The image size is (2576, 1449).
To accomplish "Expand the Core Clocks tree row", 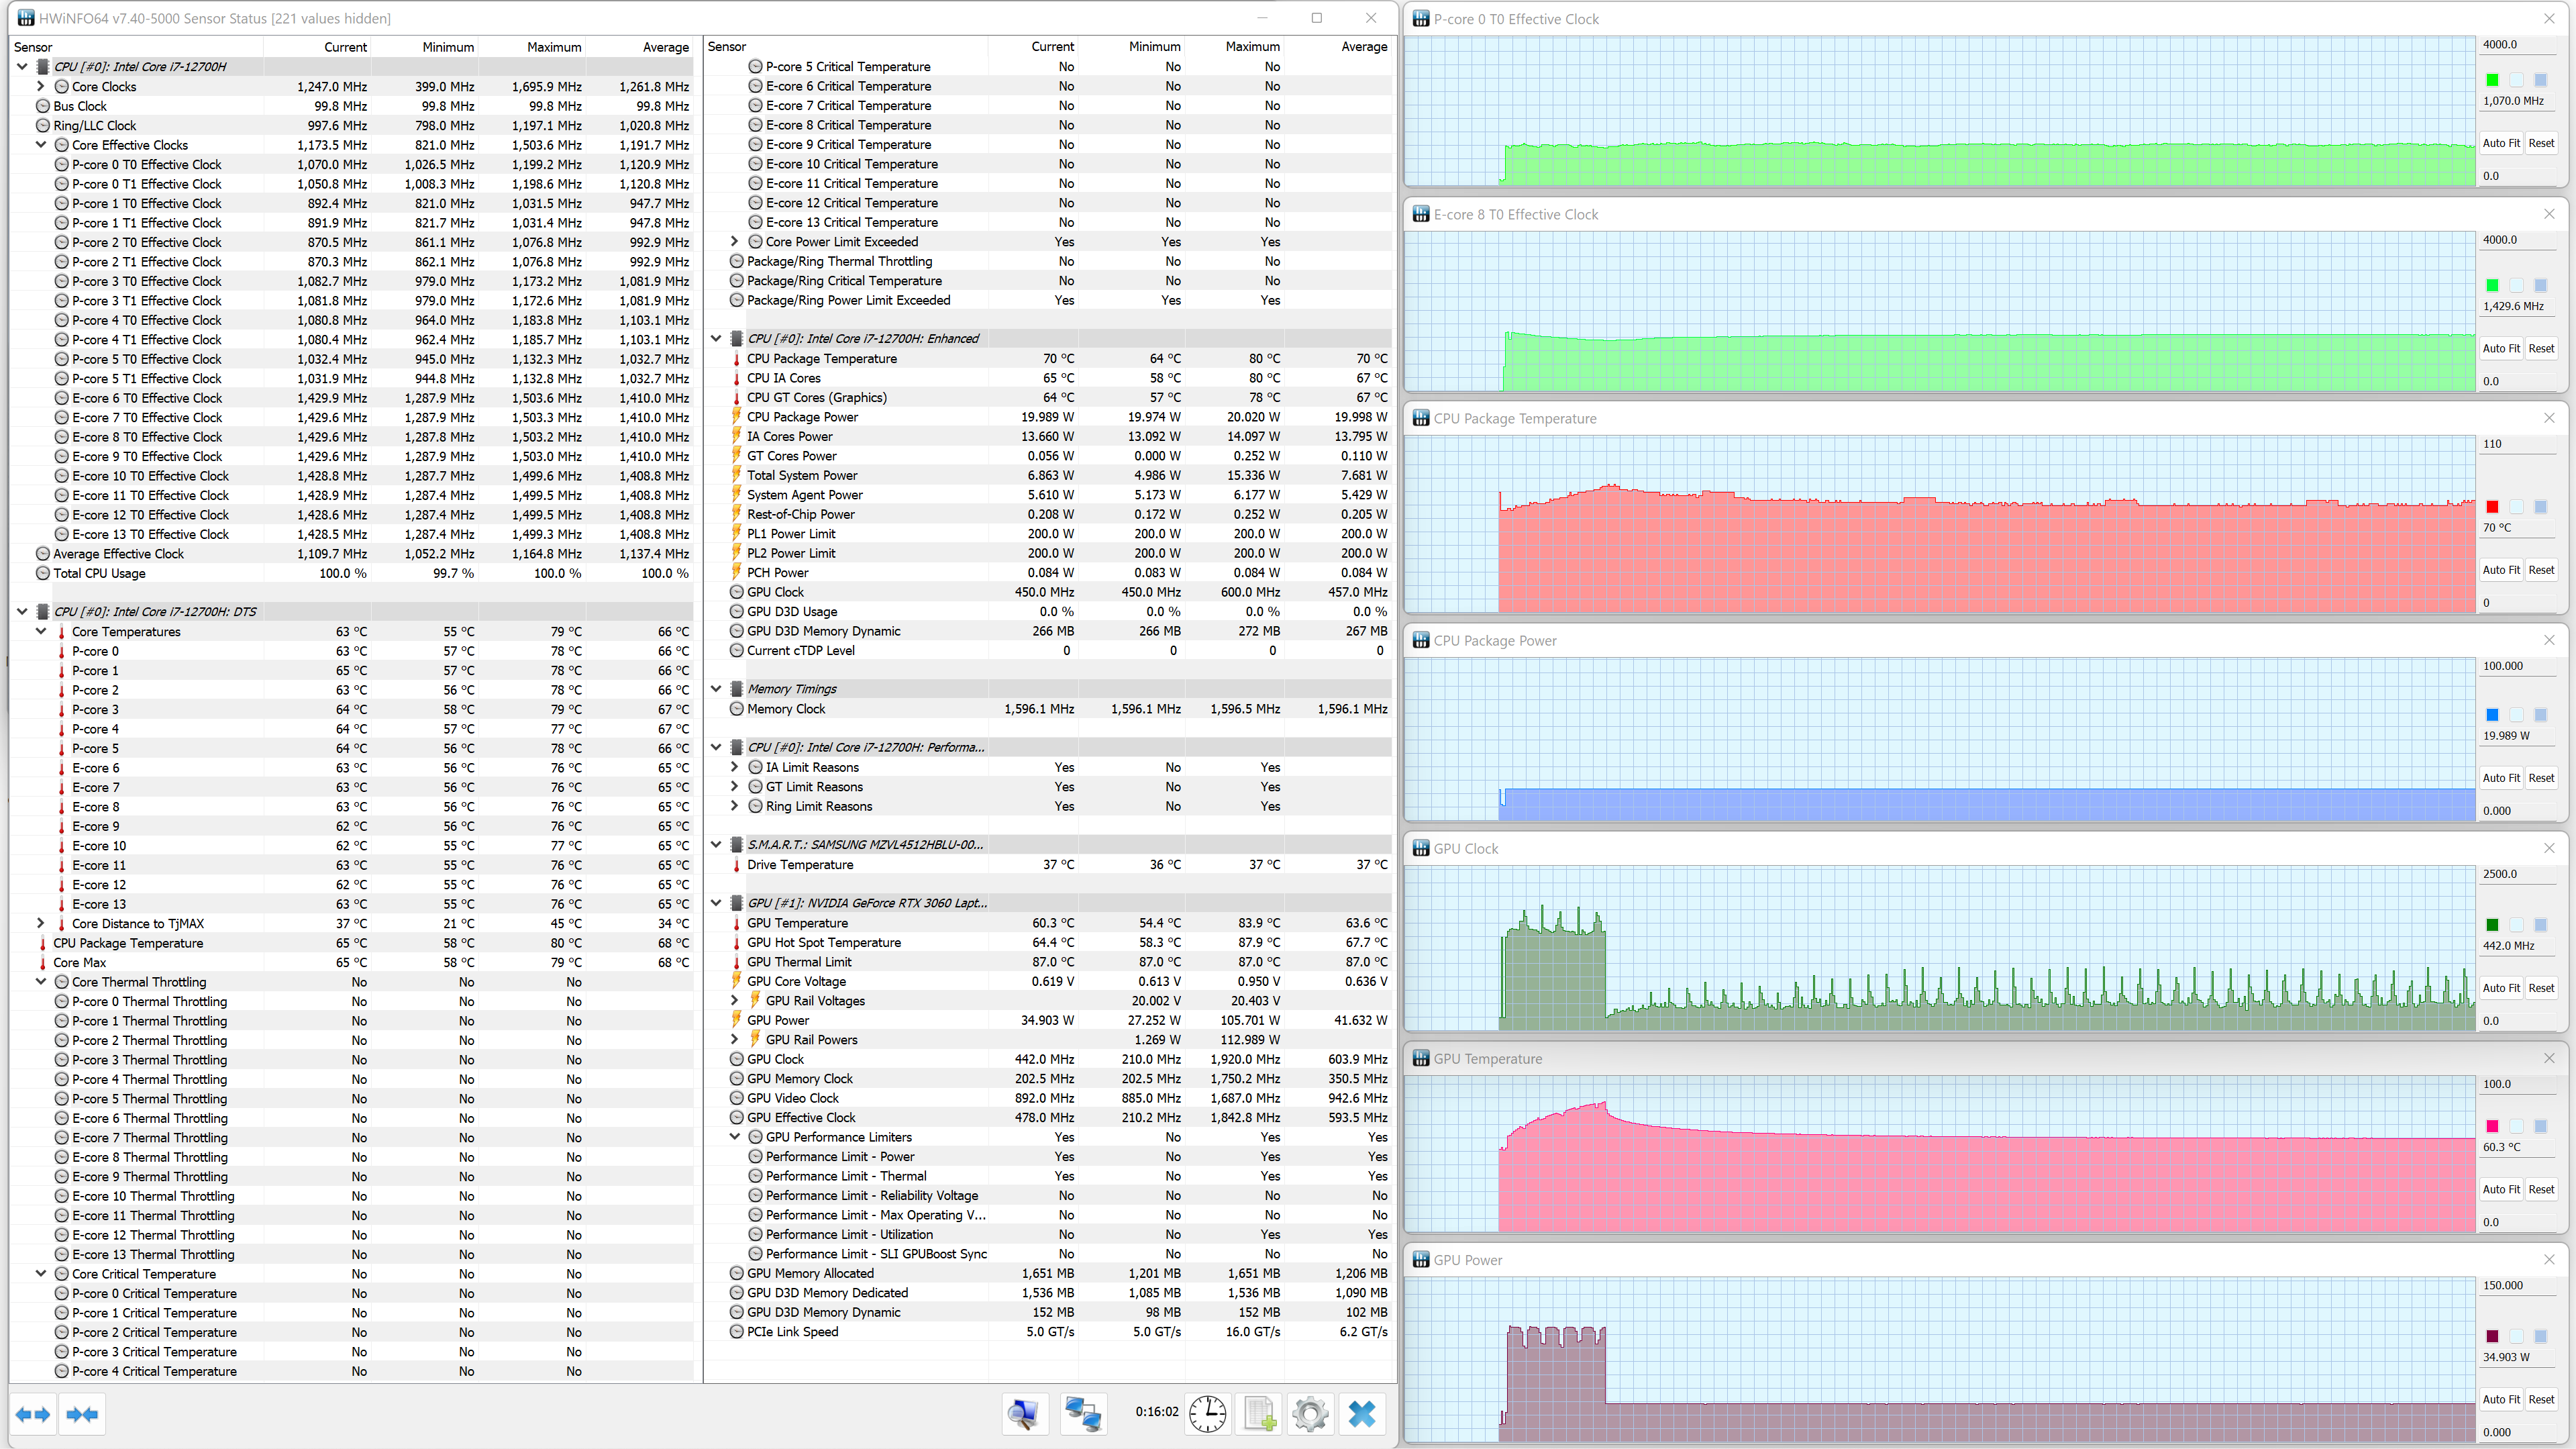I will (41, 87).
